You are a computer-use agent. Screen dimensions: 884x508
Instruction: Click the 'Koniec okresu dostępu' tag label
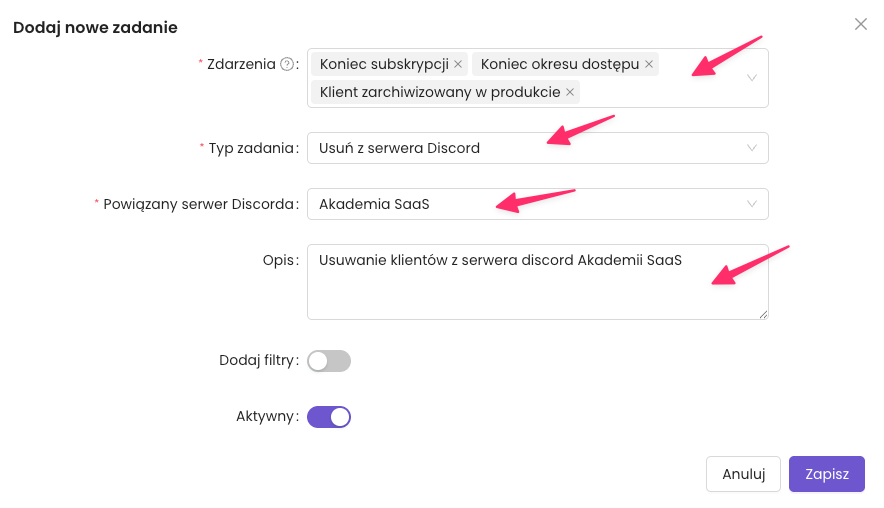point(559,64)
